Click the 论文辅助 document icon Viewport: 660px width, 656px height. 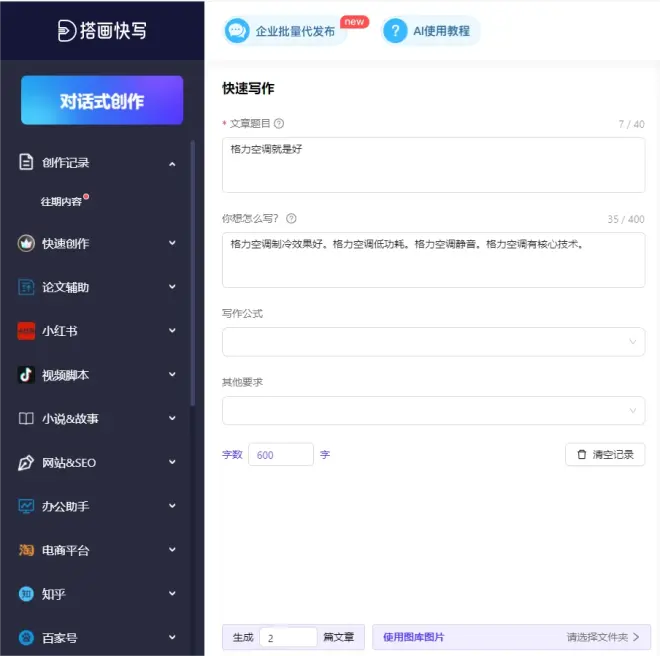pyautogui.click(x=27, y=287)
